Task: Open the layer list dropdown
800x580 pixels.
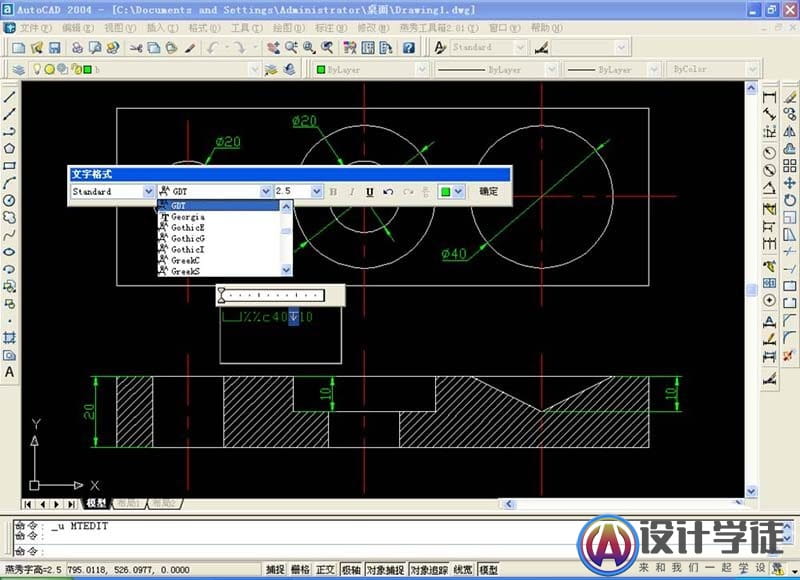Action: [254, 69]
